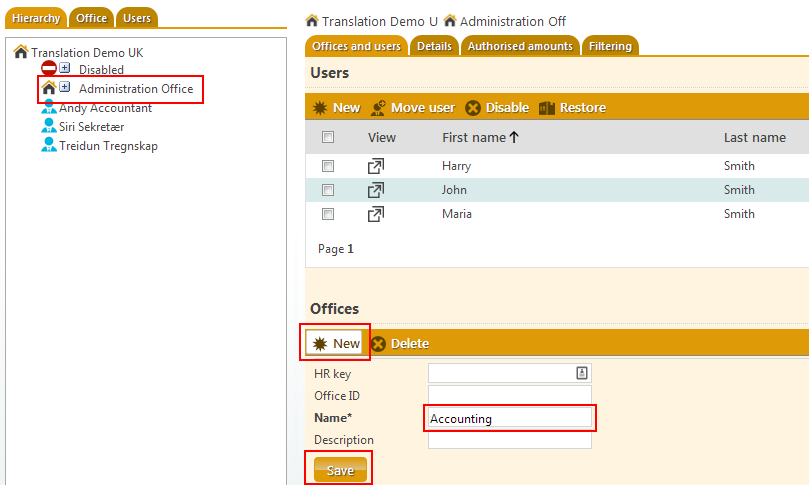Screen dimensions: 809x485
Task: Click the first name Harry in table
Action: coord(456,166)
